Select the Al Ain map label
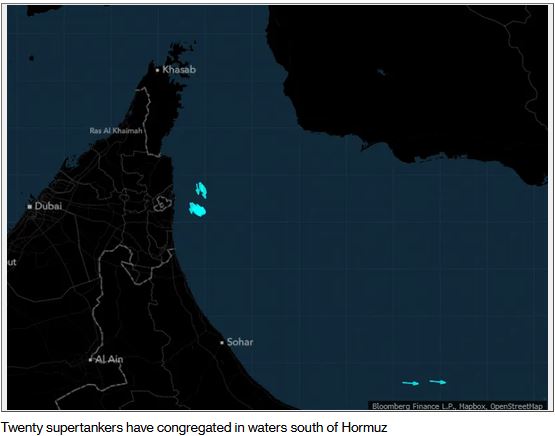The width and height of the screenshot is (555, 436). [x=109, y=360]
